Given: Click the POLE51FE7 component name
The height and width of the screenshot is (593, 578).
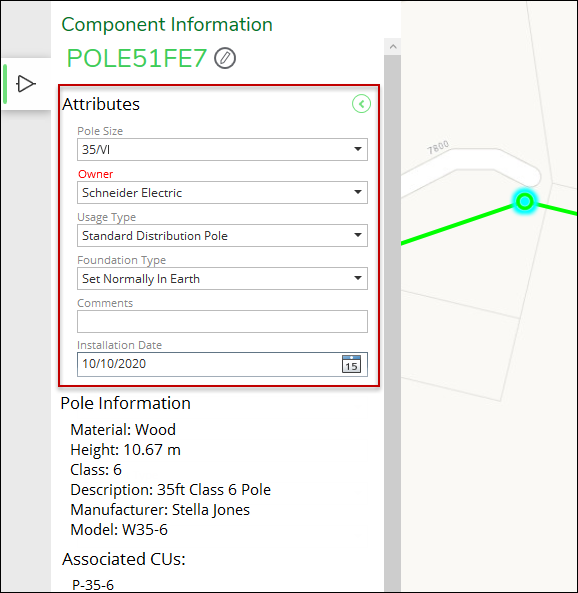Looking at the screenshot, I should [x=137, y=58].
